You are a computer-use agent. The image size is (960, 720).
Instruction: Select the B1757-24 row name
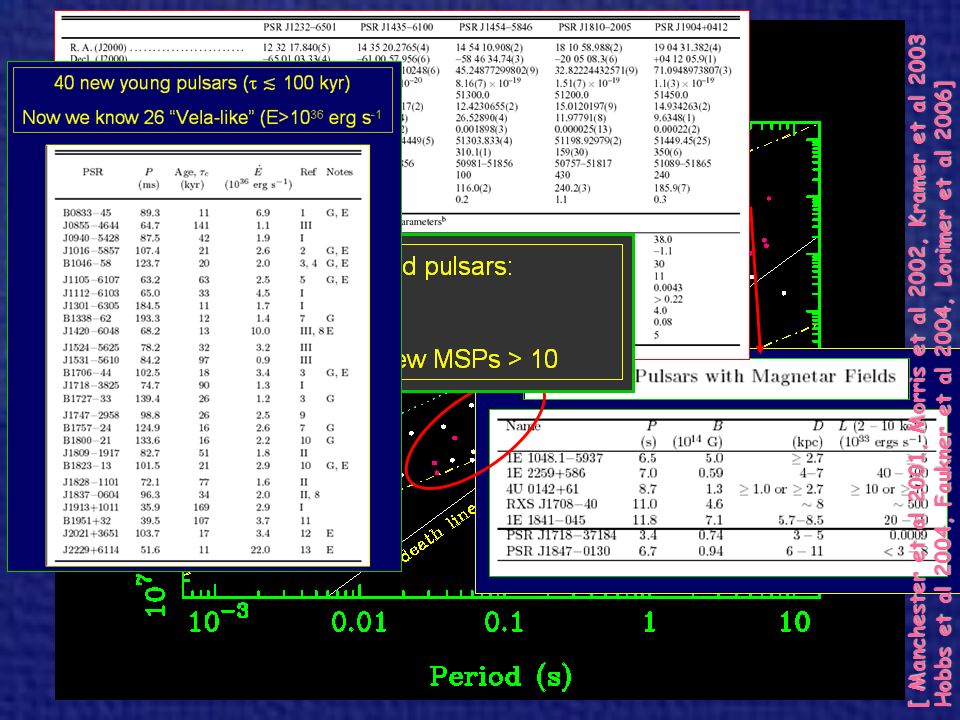pos(87,427)
